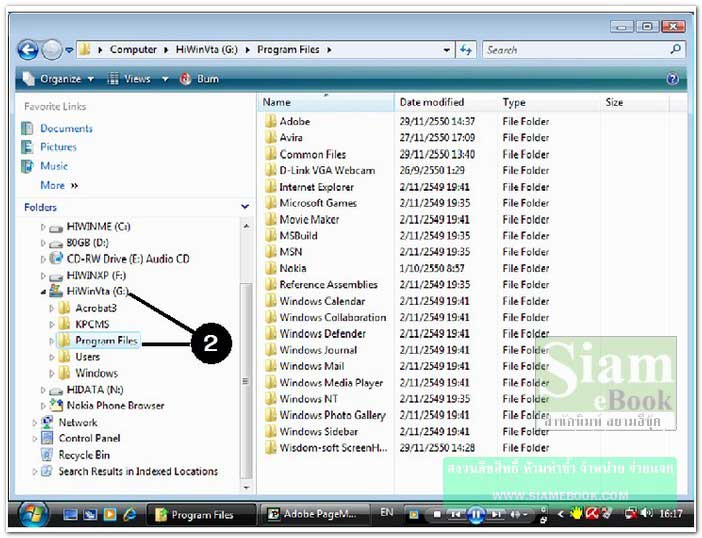The width and height of the screenshot is (702, 538).
Task: Sort by the Size column header
Action: [635, 102]
